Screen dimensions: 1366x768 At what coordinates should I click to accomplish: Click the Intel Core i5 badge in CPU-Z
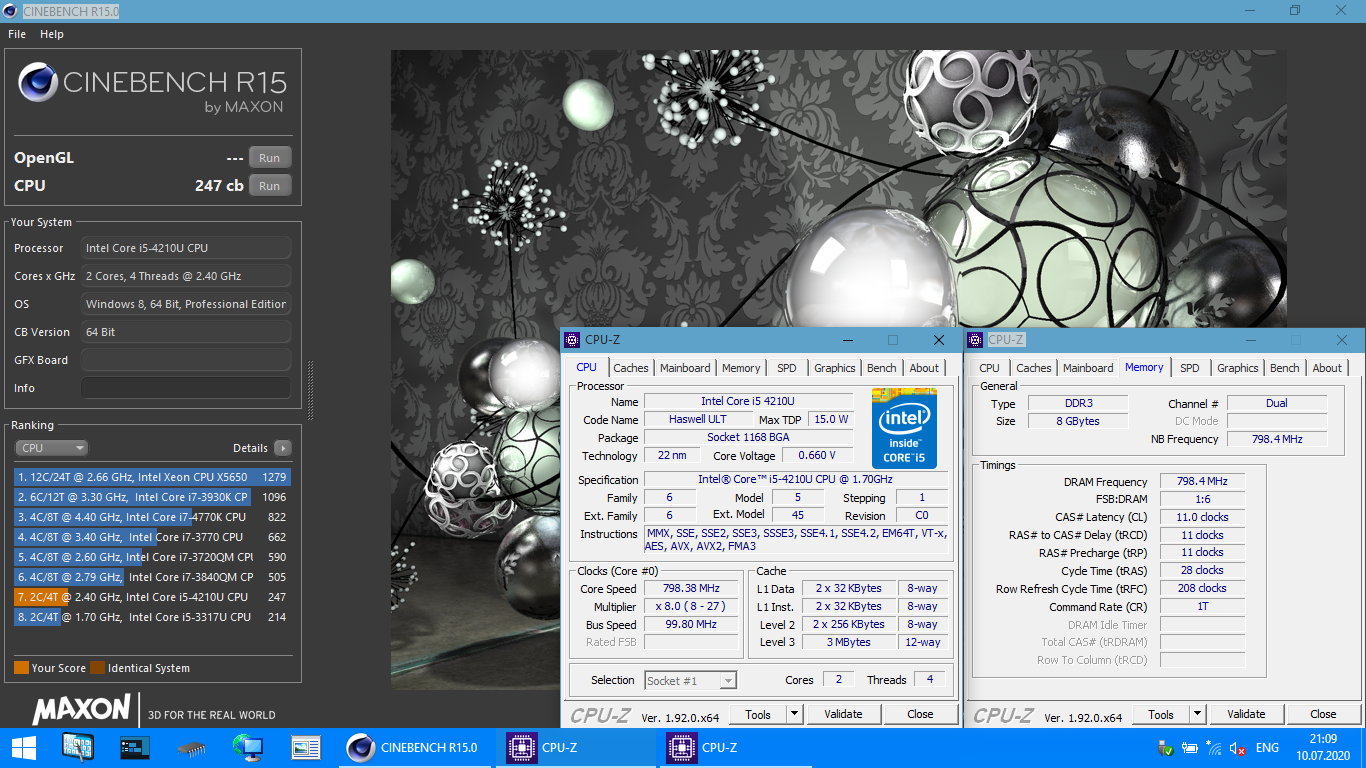tap(904, 428)
